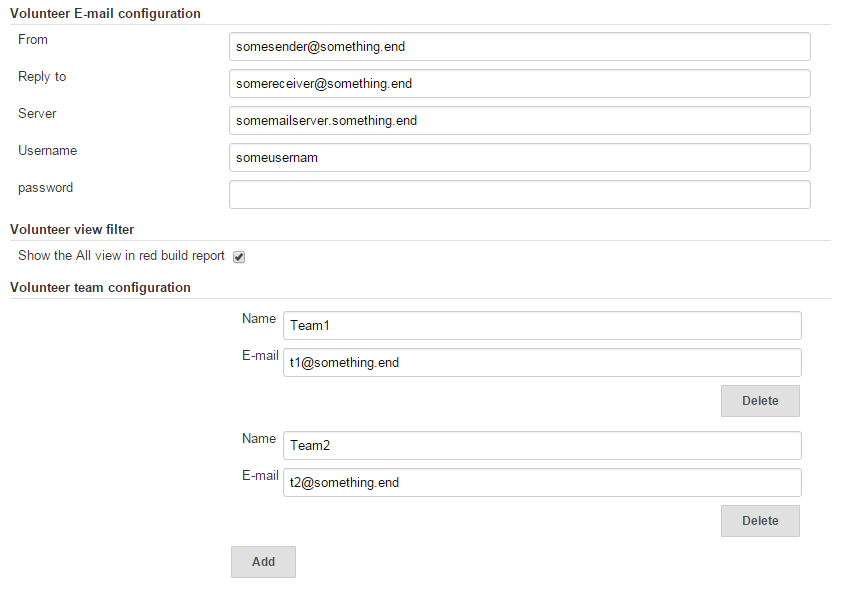Delete the Team1 entry
Screen dimensions: 842x600
click(760, 401)
